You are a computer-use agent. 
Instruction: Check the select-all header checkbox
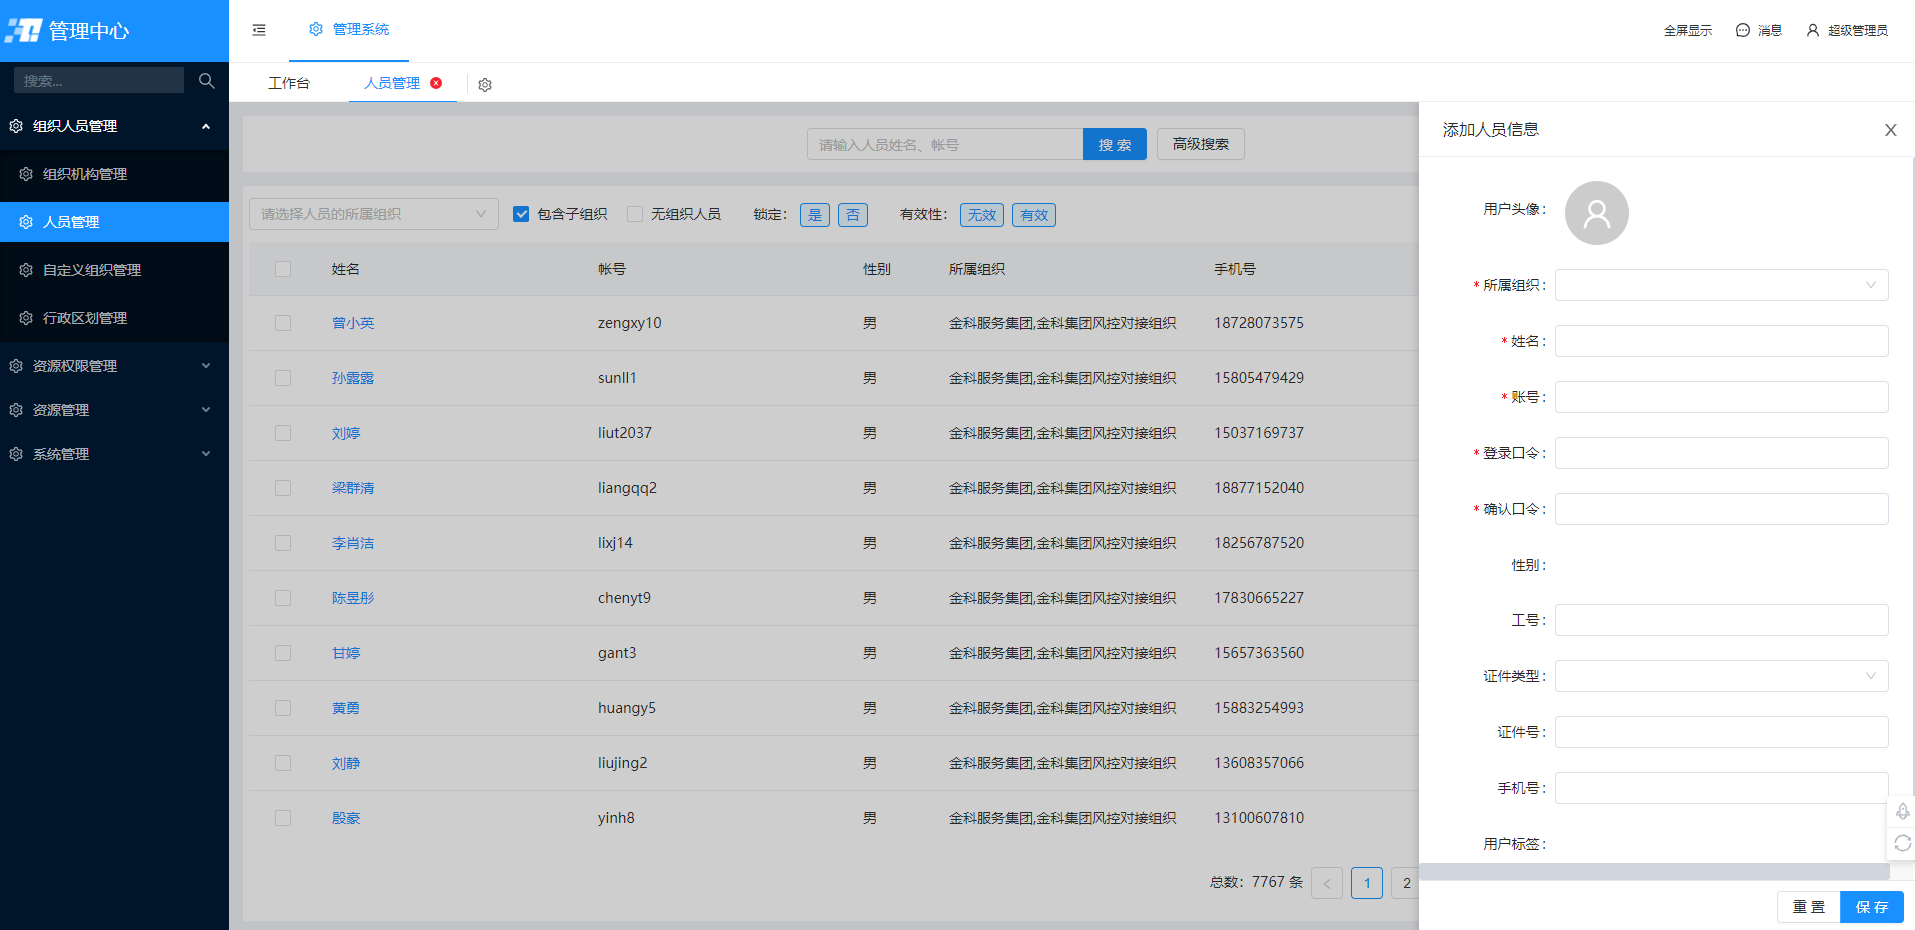pos(283,269)
